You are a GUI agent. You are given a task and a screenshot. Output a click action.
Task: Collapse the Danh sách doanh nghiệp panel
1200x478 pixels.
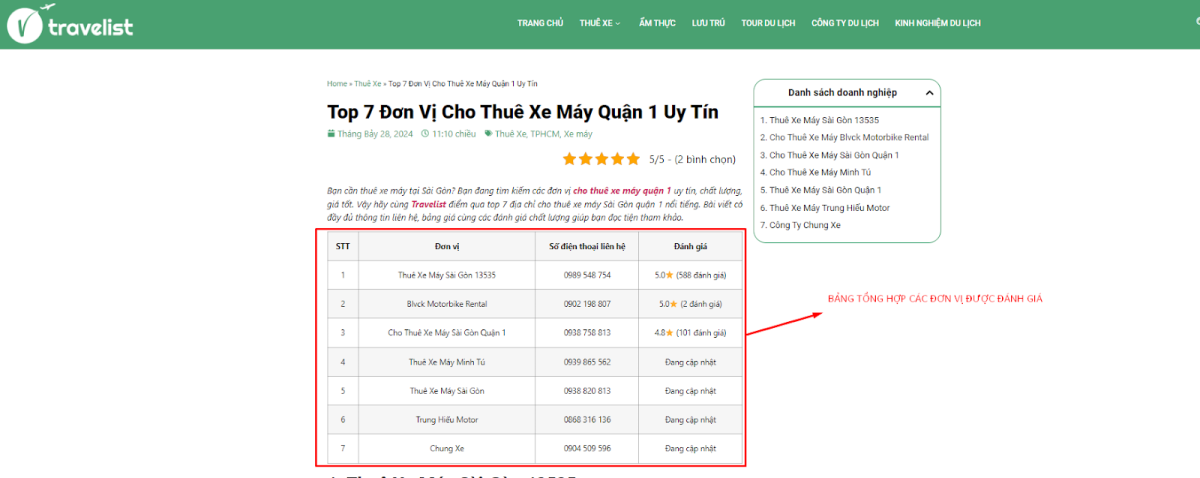click(x=929, y=93)
